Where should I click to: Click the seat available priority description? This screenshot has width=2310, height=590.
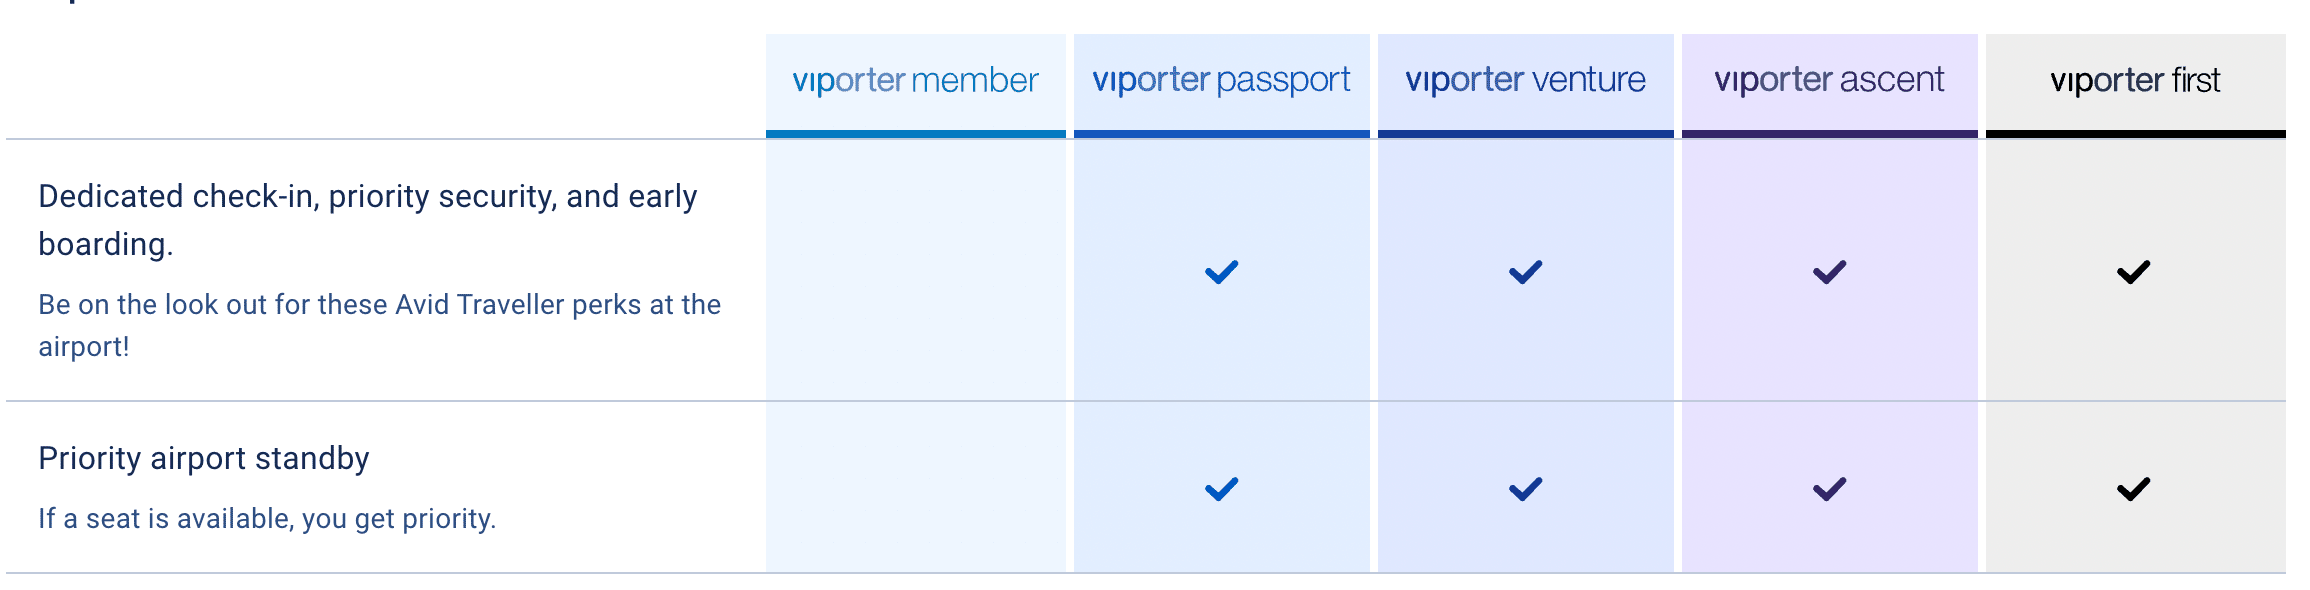(267, 518)
